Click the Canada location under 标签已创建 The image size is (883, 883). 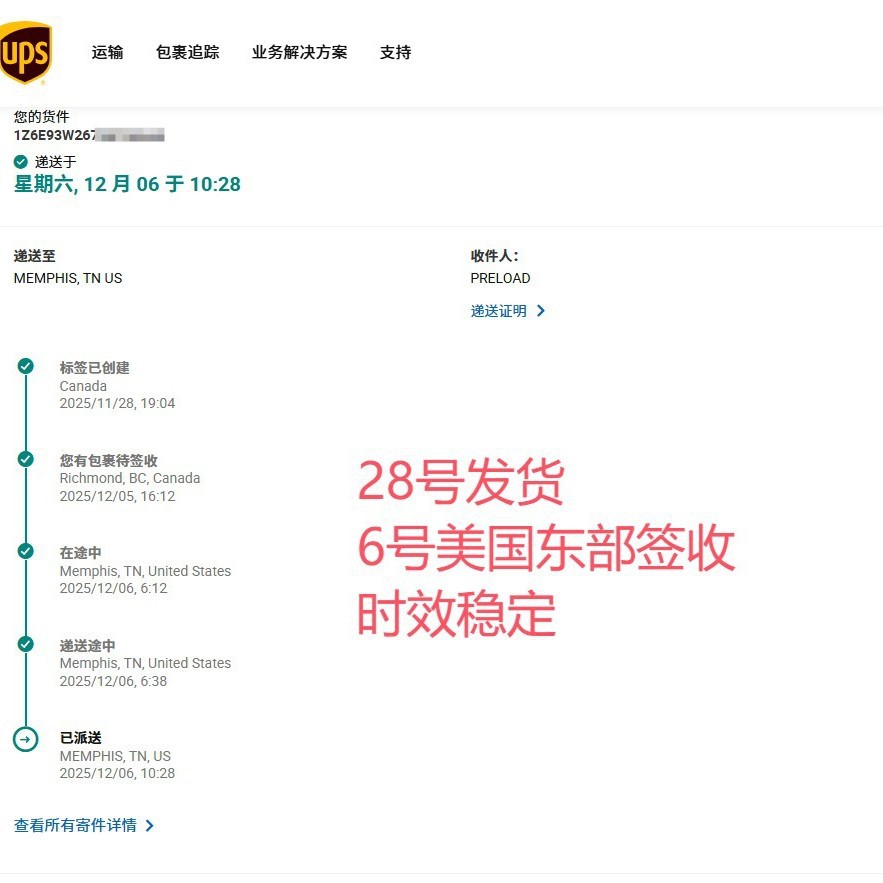pos(83,386)
